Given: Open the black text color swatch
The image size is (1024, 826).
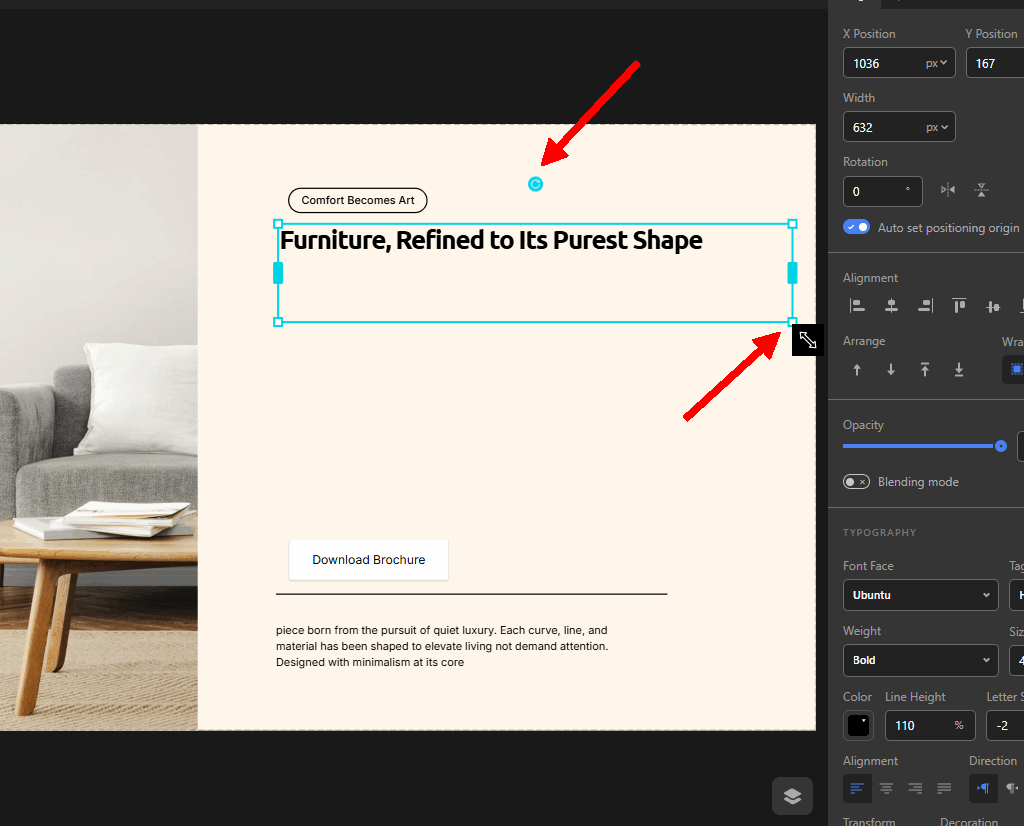Looking at the screenshot, I should coord(858,725).
